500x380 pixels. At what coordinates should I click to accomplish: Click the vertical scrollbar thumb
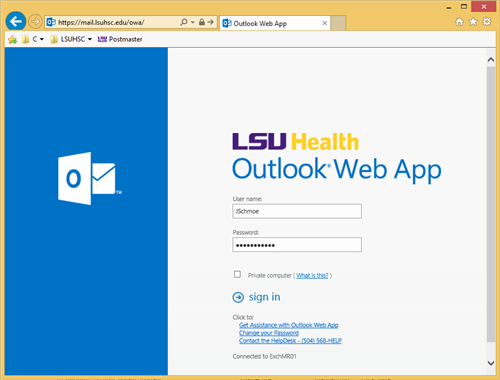(x=491, y=204)
